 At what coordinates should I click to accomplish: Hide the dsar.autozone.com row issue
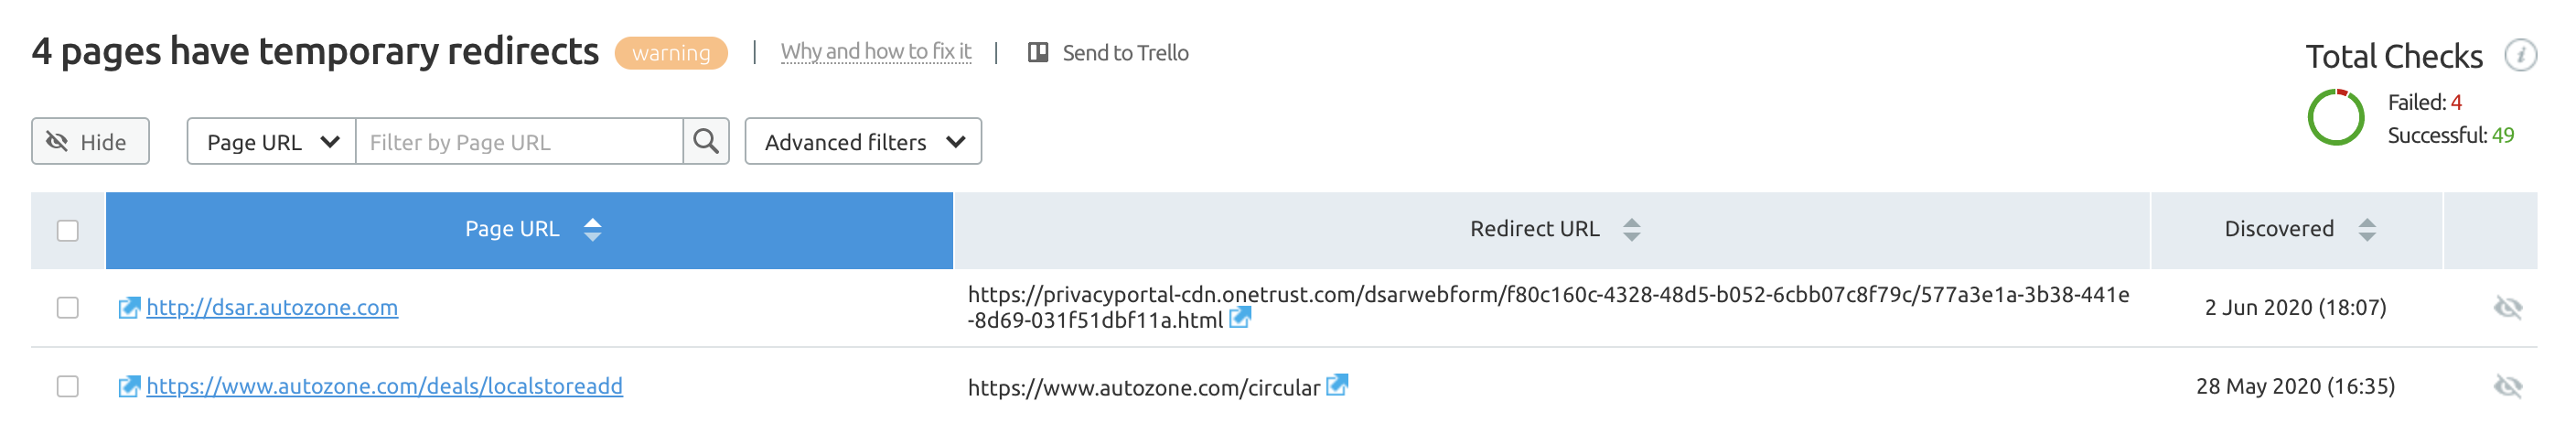coord(2507,308)
